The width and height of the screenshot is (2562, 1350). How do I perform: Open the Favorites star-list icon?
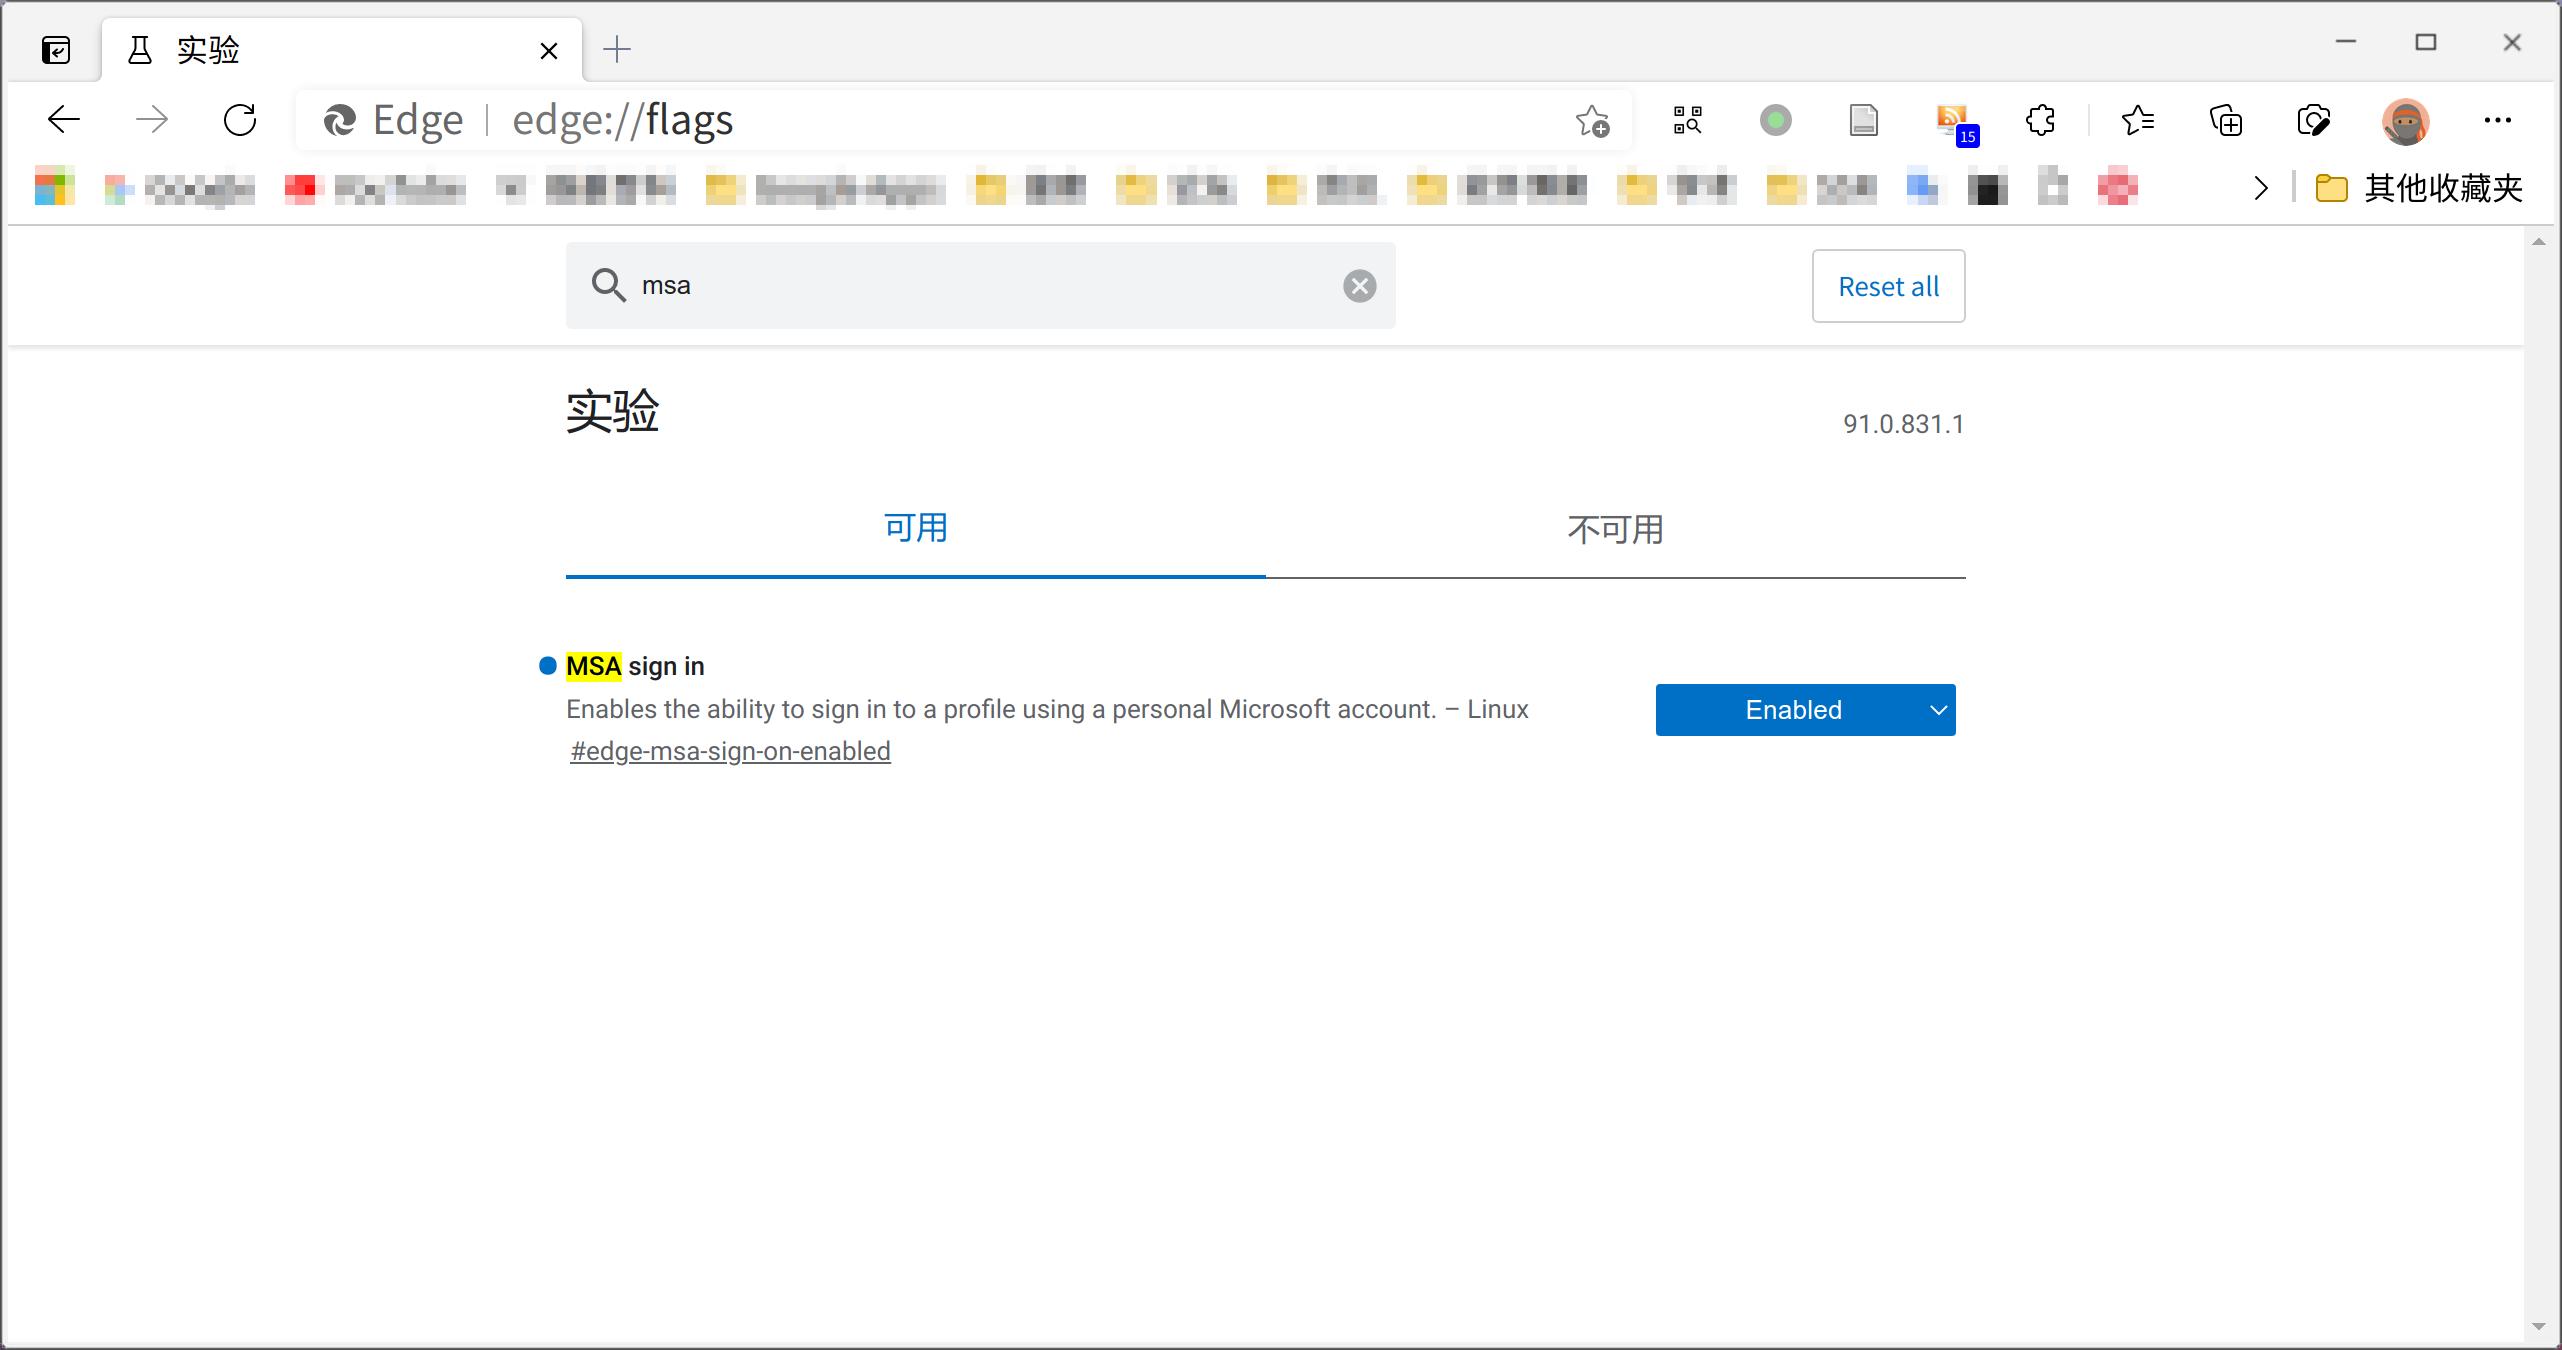pos(2137,121)
